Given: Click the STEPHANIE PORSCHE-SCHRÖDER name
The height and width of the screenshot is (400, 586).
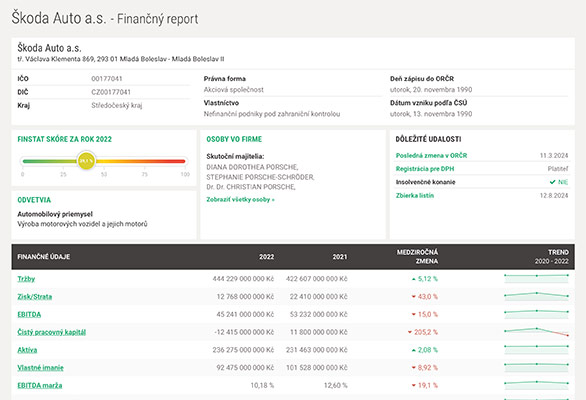Looking at the screenshot, I should 260,177.
